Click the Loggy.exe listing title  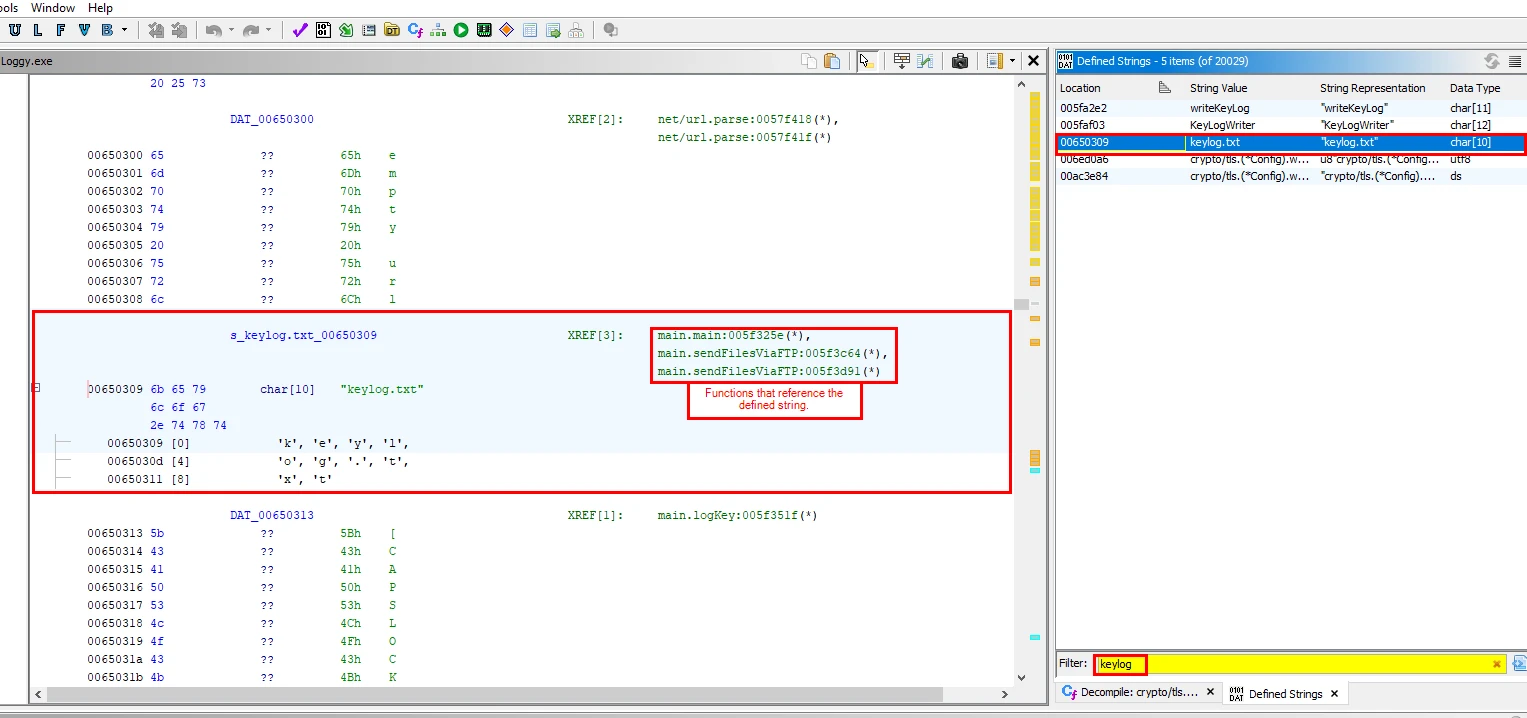coord(27,61)
